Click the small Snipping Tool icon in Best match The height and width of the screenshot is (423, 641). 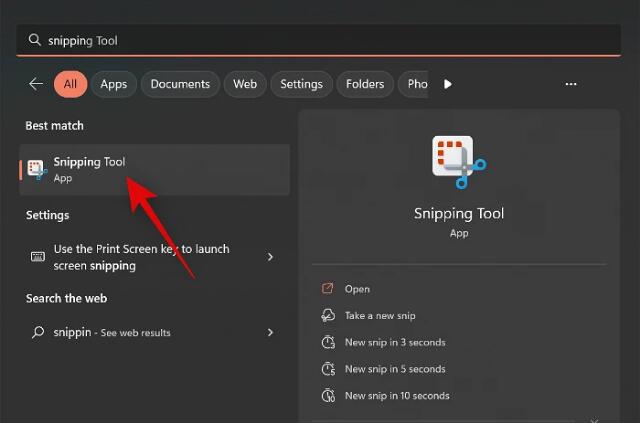pyautogui.click(x=37, y=170)
